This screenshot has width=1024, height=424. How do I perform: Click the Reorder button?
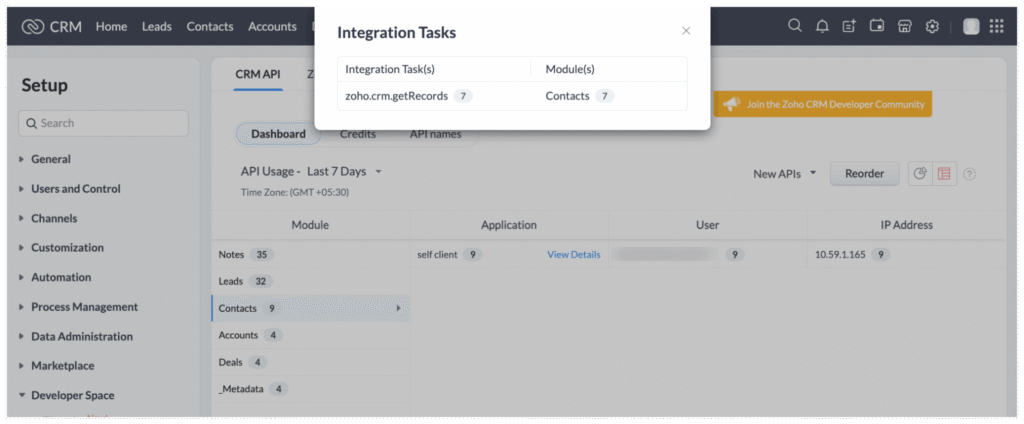[864, 174]
